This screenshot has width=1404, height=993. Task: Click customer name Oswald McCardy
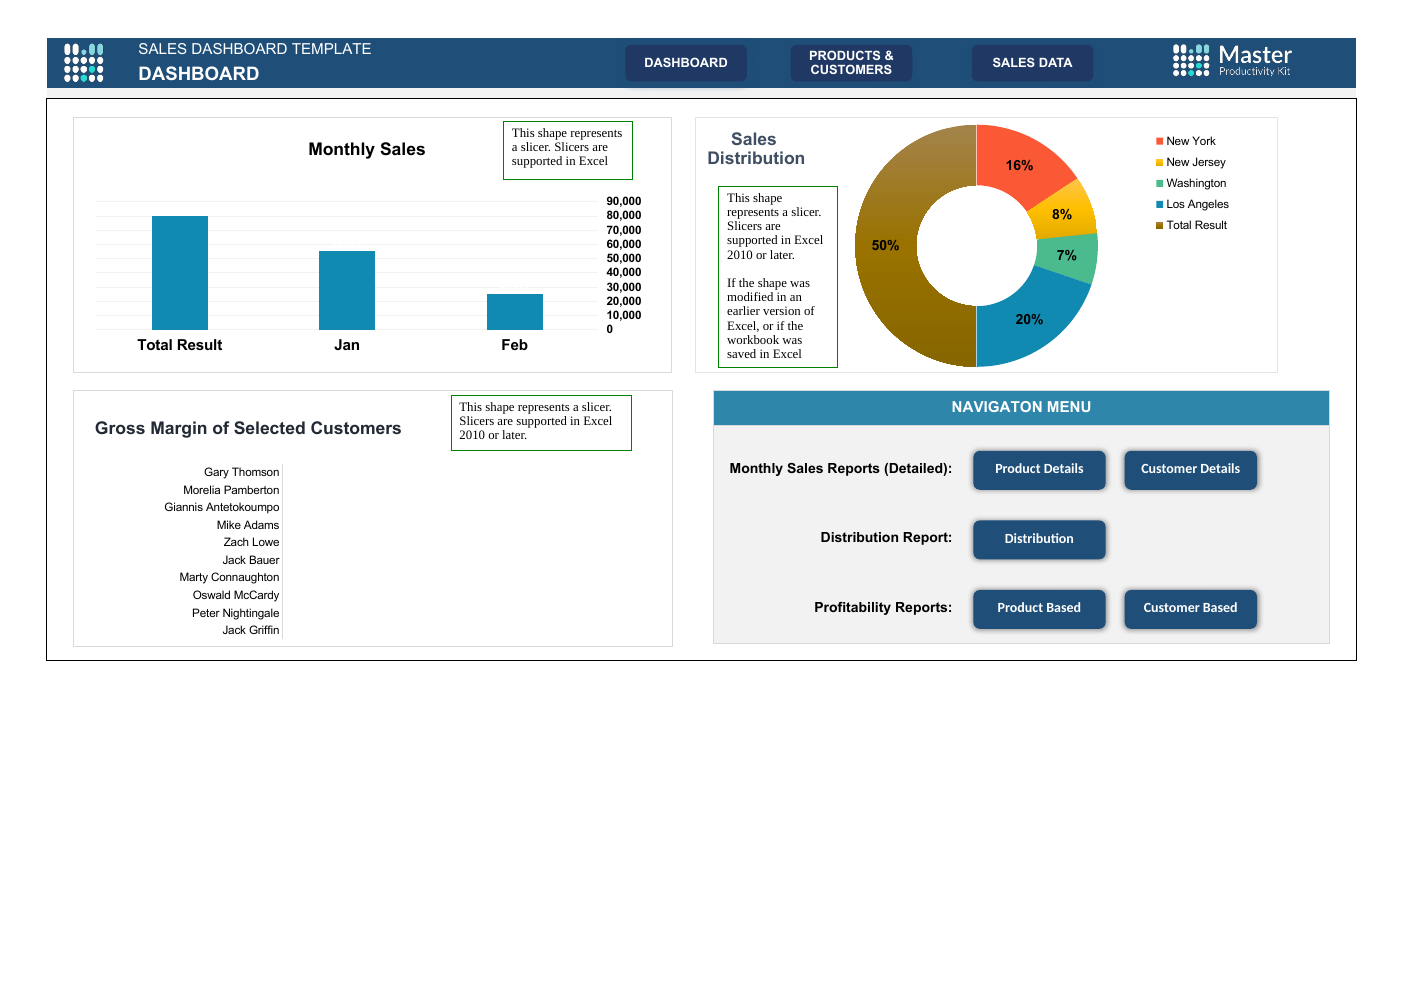[236, 595]
